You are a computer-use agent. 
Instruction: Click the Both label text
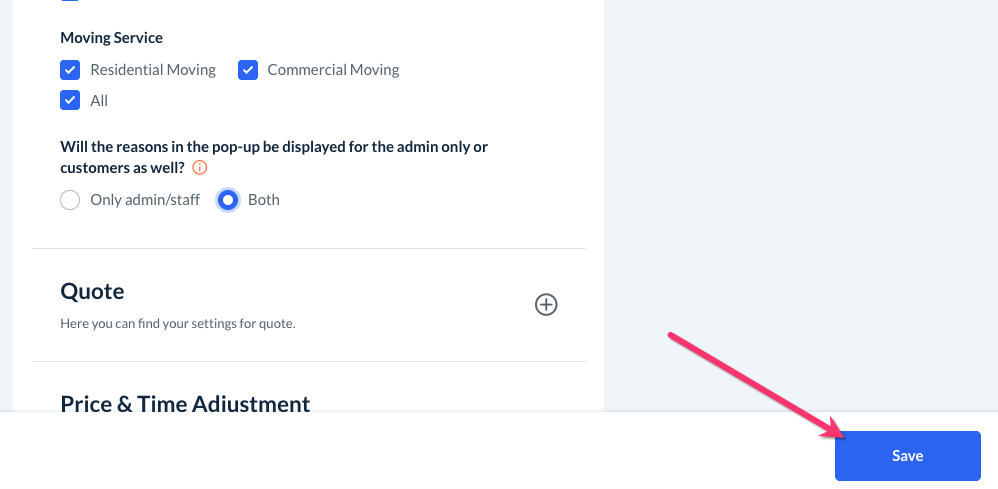264,200
